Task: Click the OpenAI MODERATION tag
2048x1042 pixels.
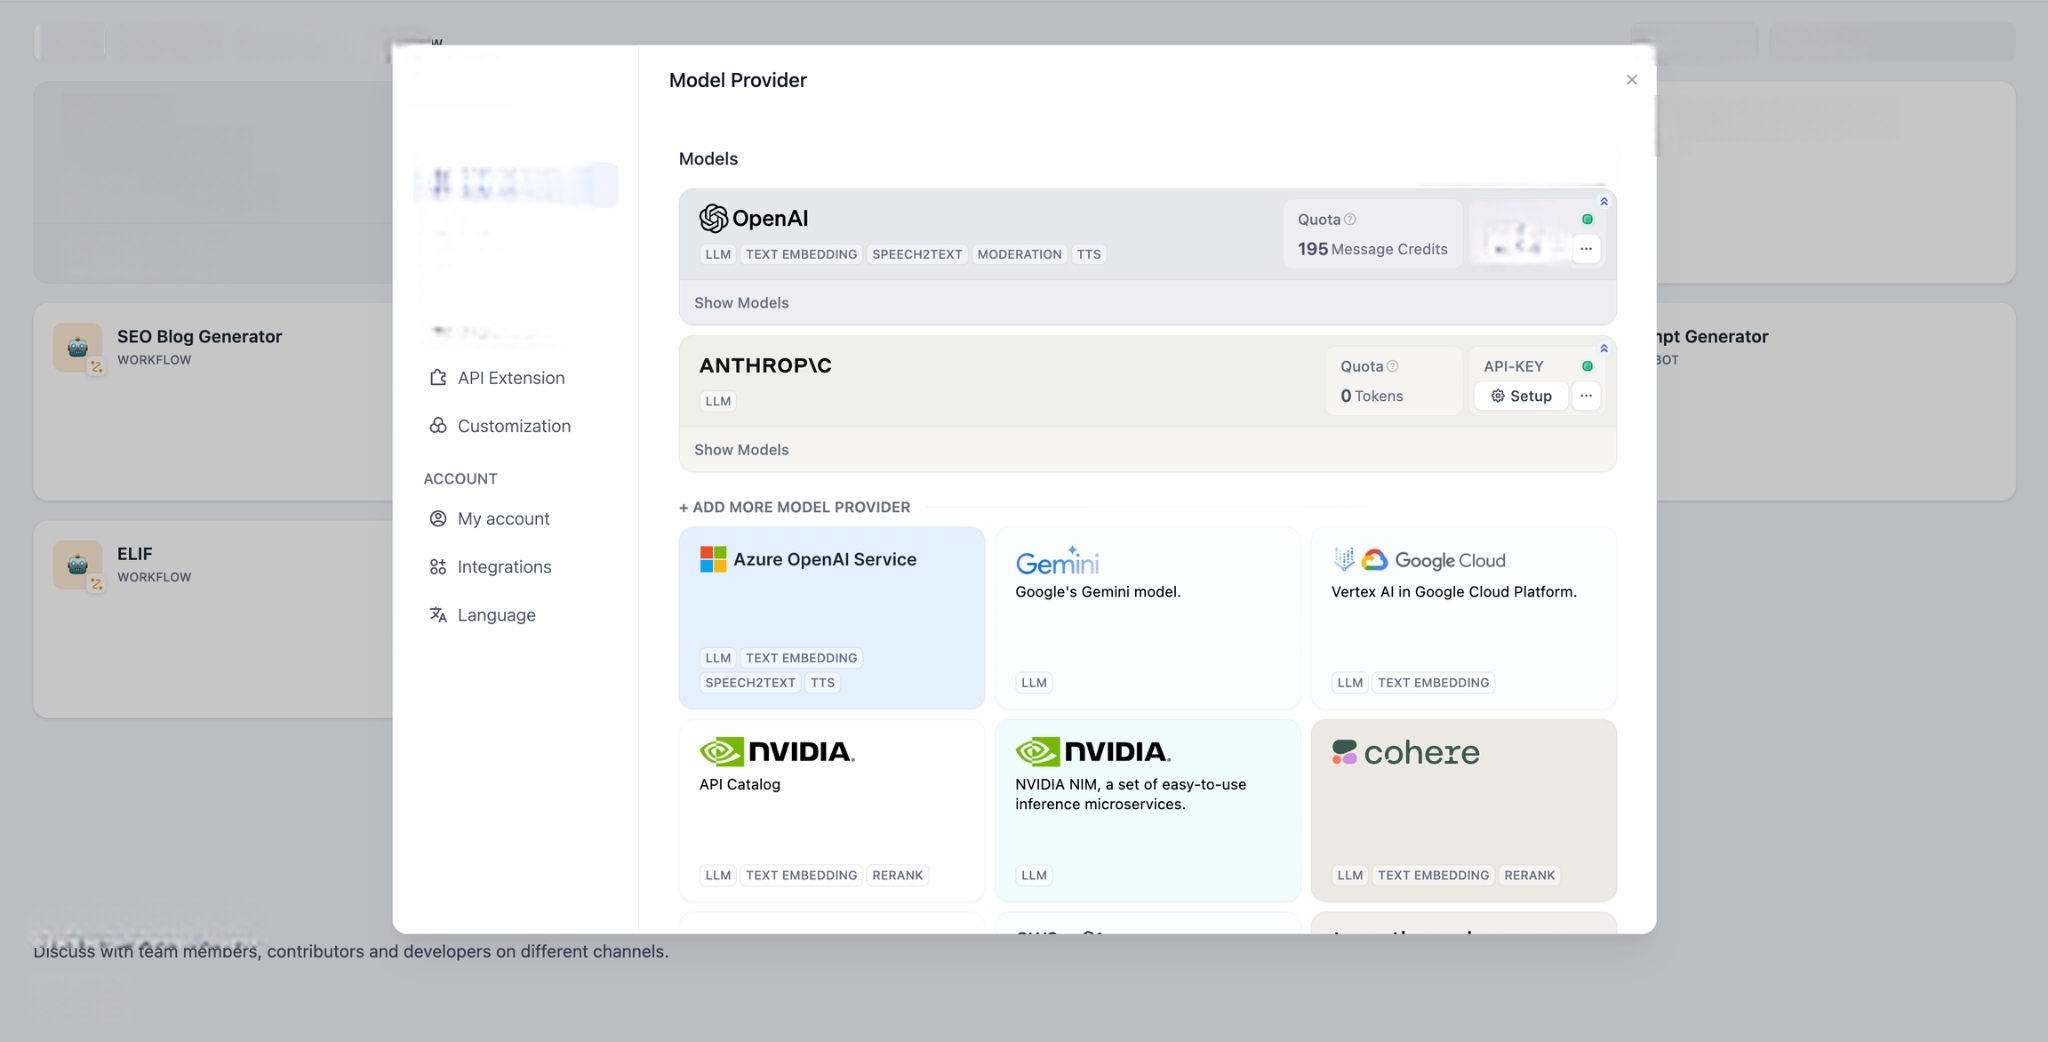Action: (x=1019, y=255)
